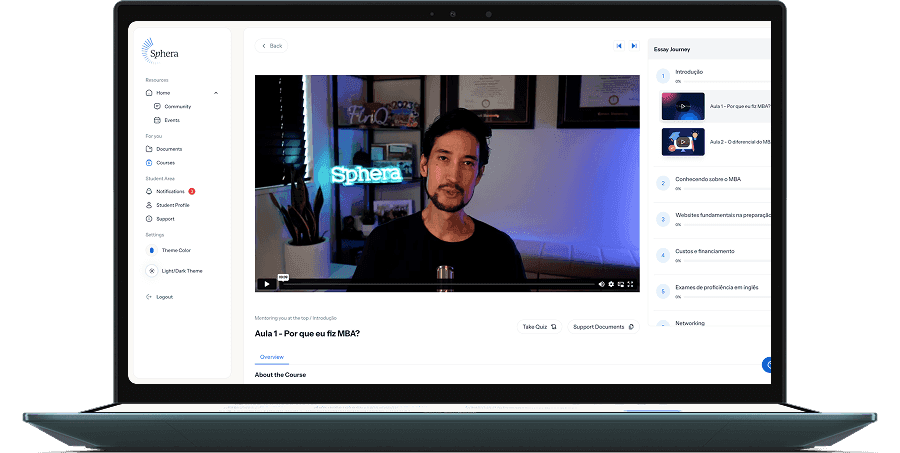The image size is (900, 453).
Task: Mute the video volume icon
Action: pyautogui.click(x=602, y=284)
